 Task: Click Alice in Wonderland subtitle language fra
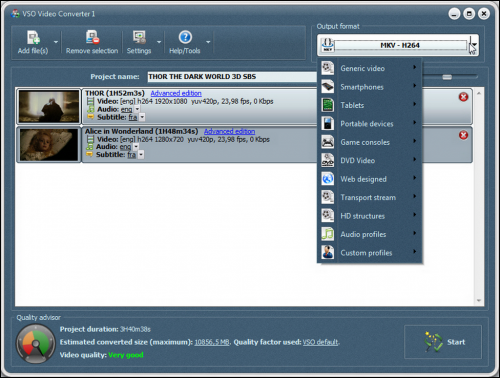tap(131, 155)
